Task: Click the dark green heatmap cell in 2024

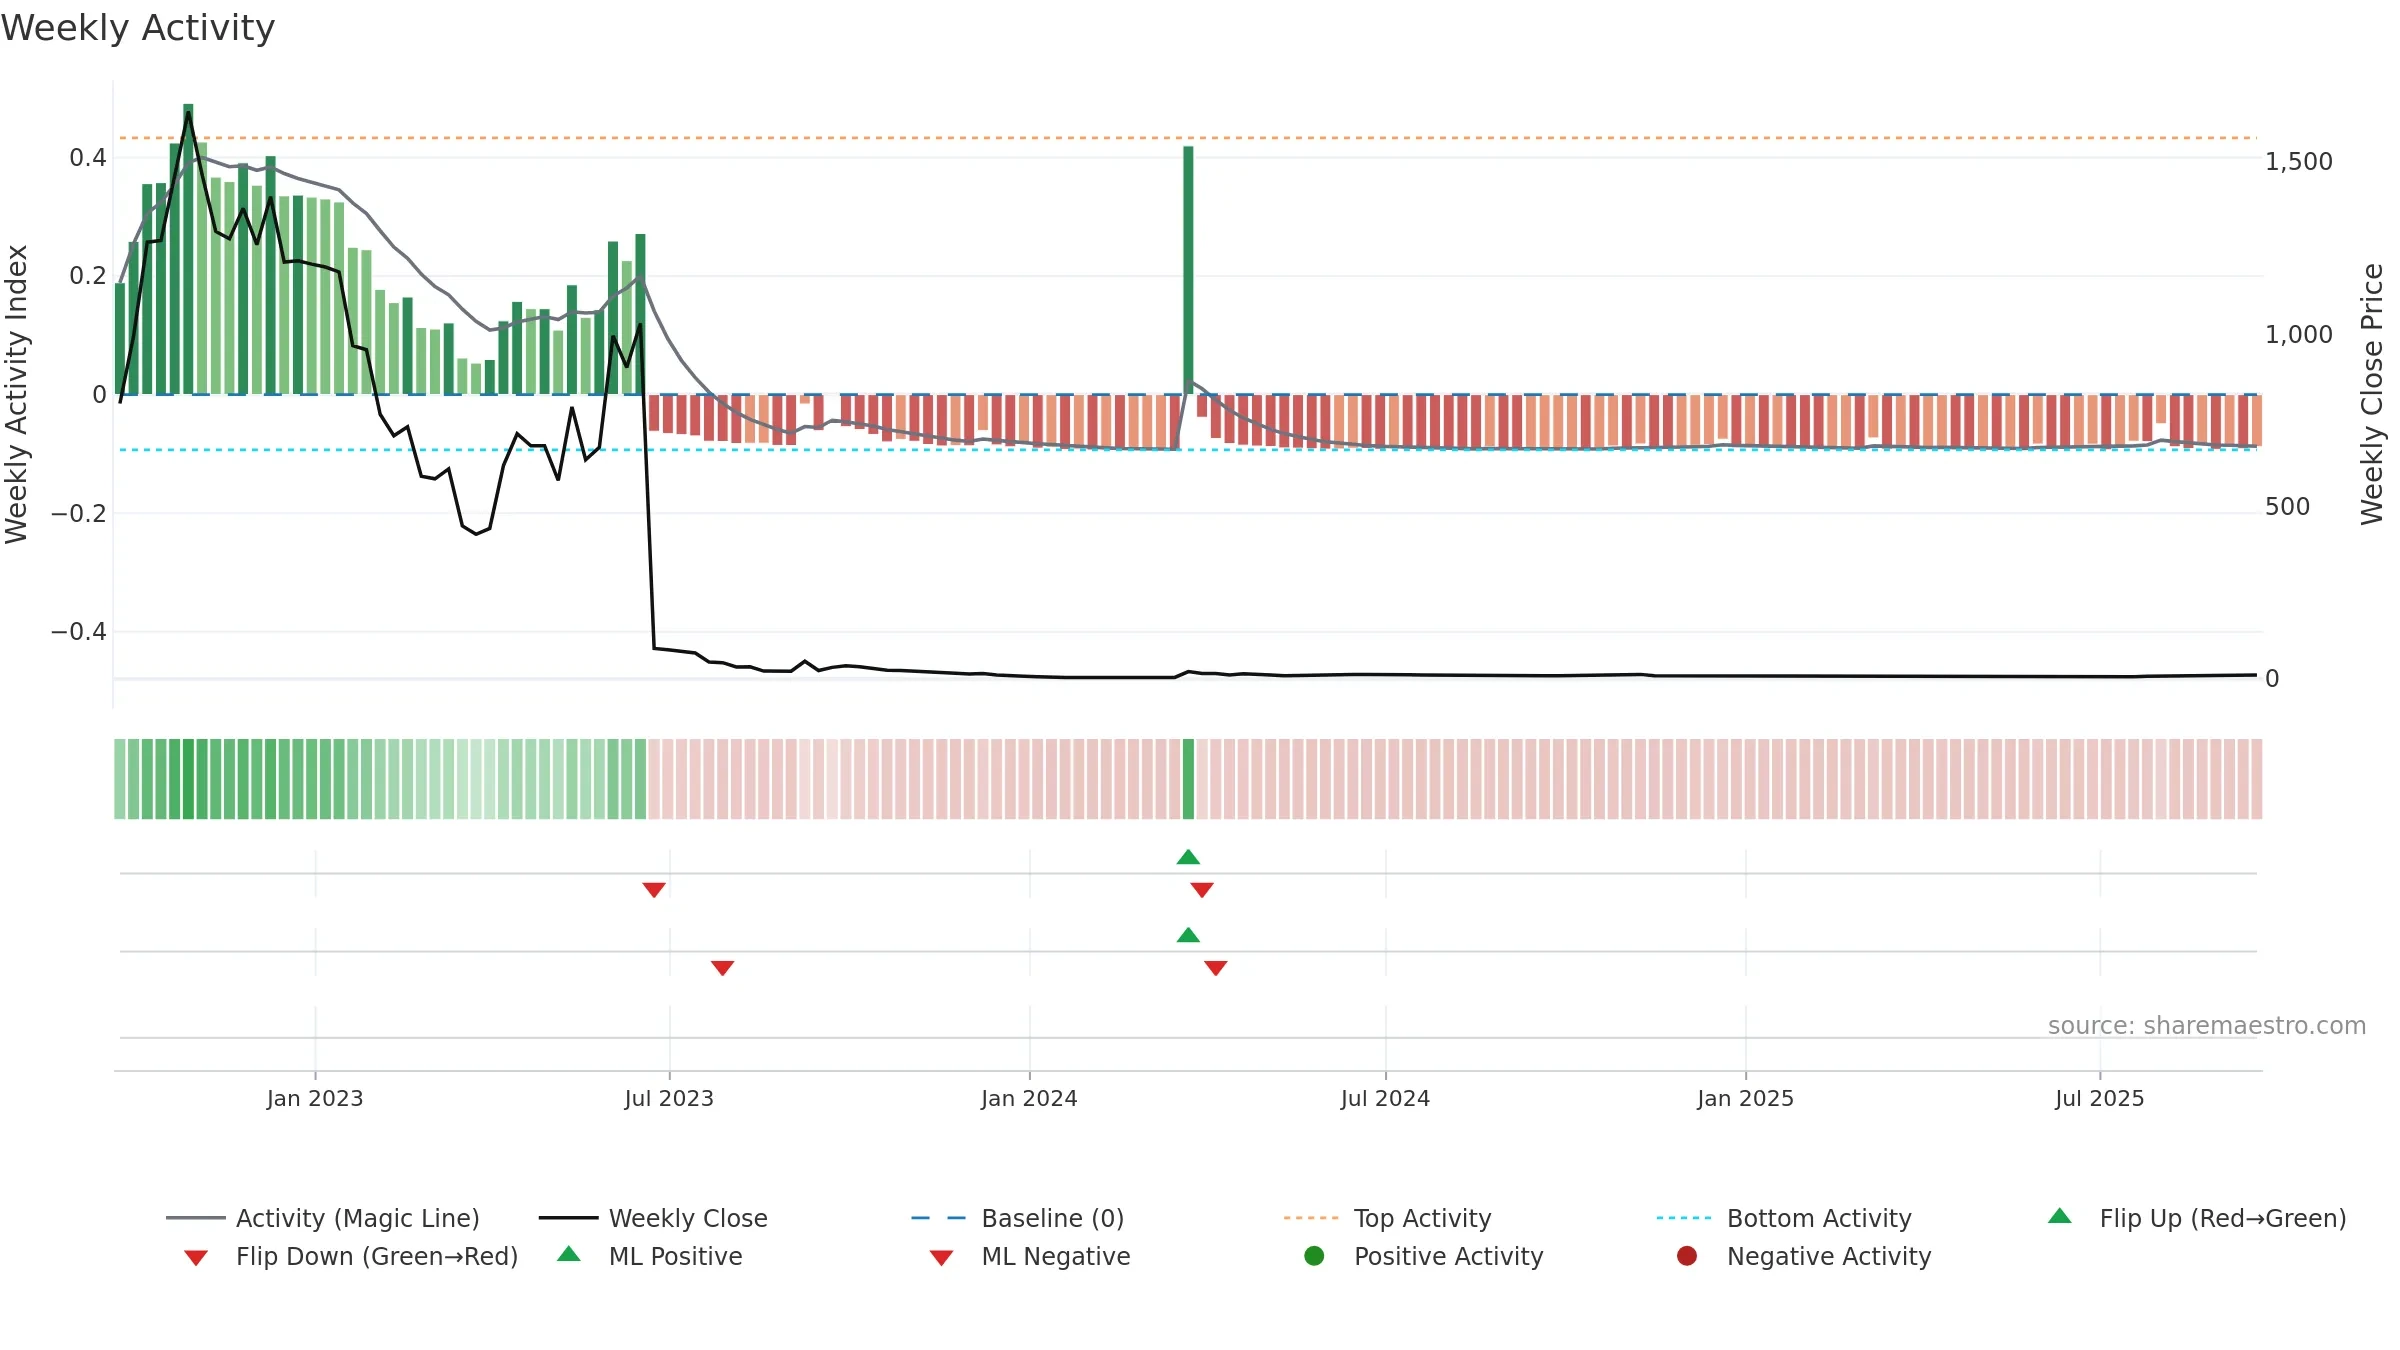Action: pos(1188,779)
